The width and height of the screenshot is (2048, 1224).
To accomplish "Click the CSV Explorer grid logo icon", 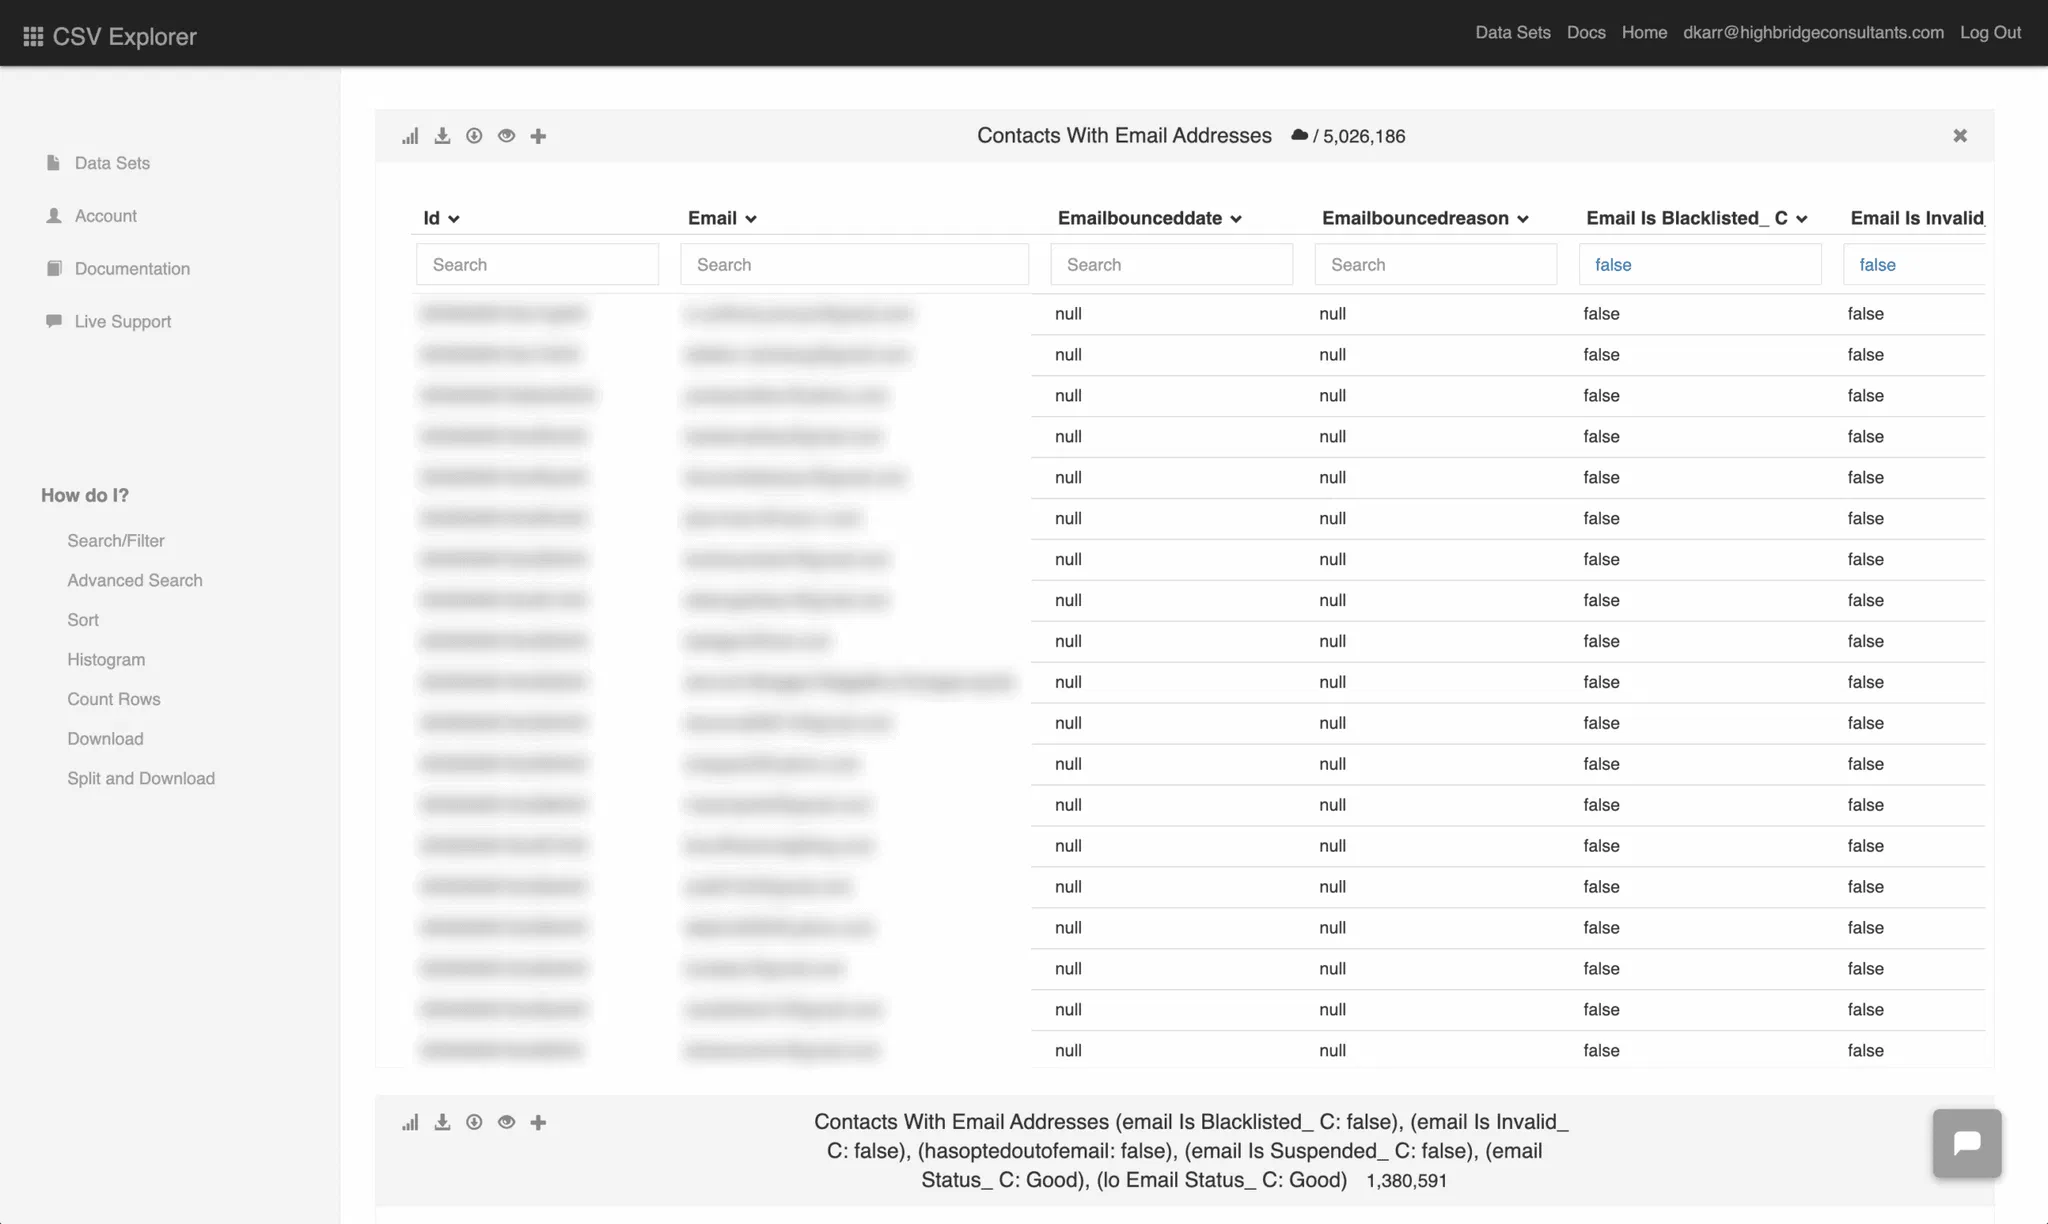I will click(x=33, y=37).
